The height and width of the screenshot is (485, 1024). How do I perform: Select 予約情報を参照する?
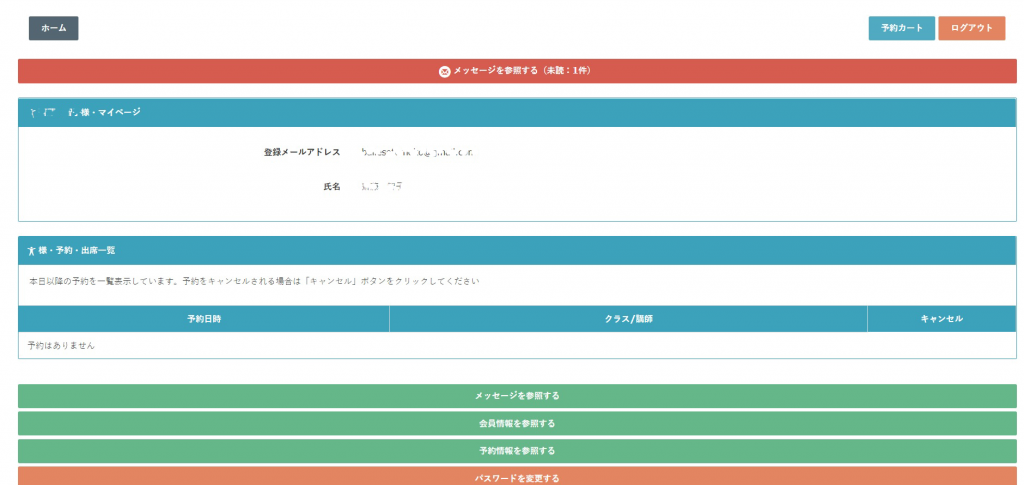(x=517, y=451)
